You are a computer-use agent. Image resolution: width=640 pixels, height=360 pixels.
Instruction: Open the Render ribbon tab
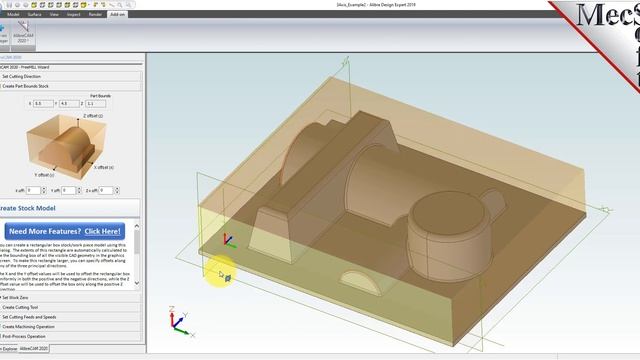[x=95, y=14]
